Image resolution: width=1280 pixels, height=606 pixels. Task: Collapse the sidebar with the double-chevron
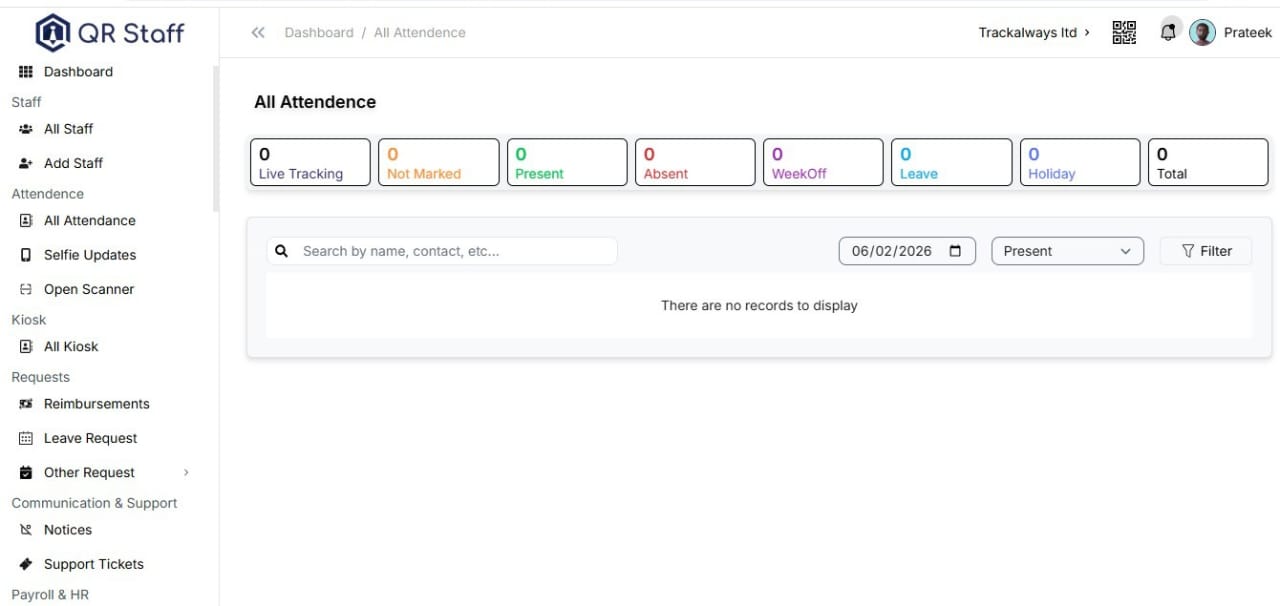pyautogui.click(x=258, y=32)
